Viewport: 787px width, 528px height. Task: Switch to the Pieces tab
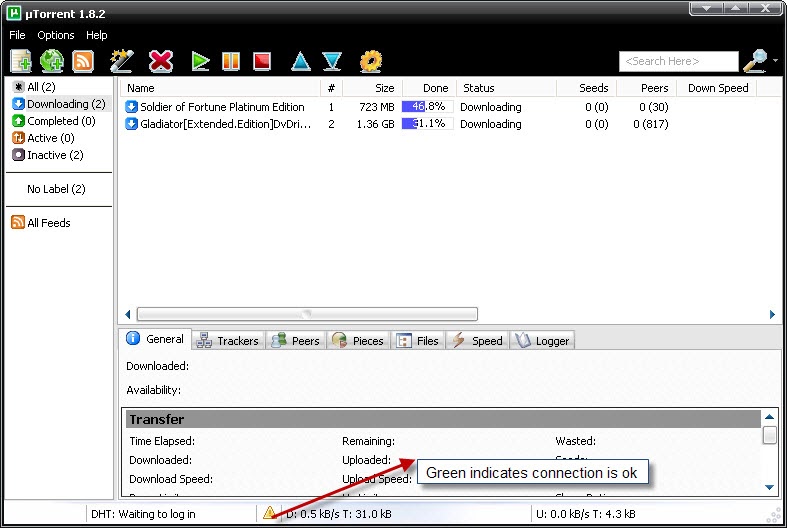pos(358,341)
